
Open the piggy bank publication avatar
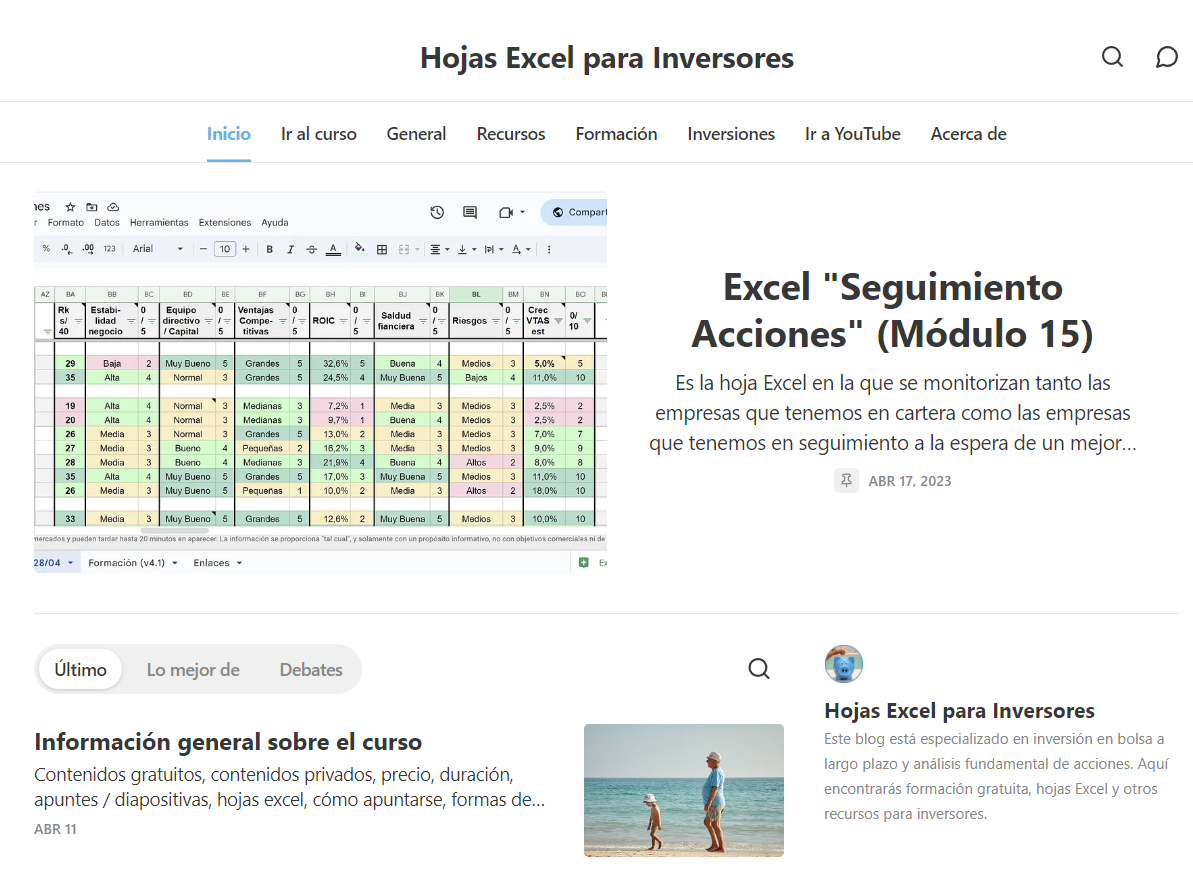pos(844,664)
